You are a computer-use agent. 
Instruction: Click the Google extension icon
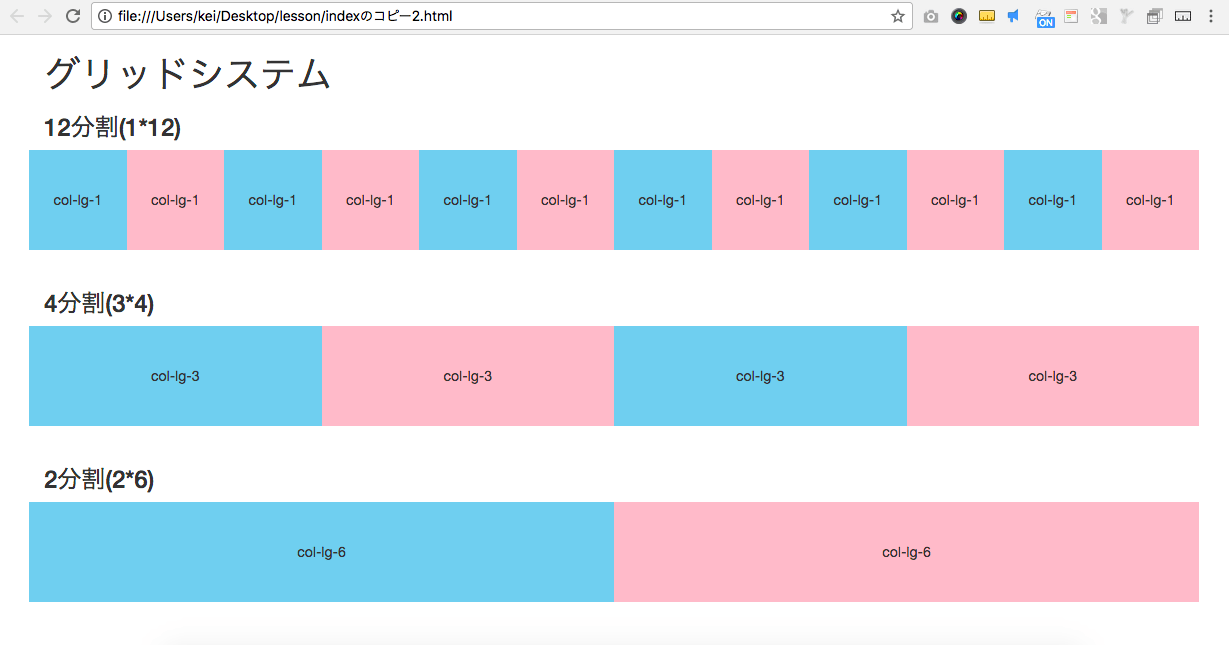click(1098, 16)
